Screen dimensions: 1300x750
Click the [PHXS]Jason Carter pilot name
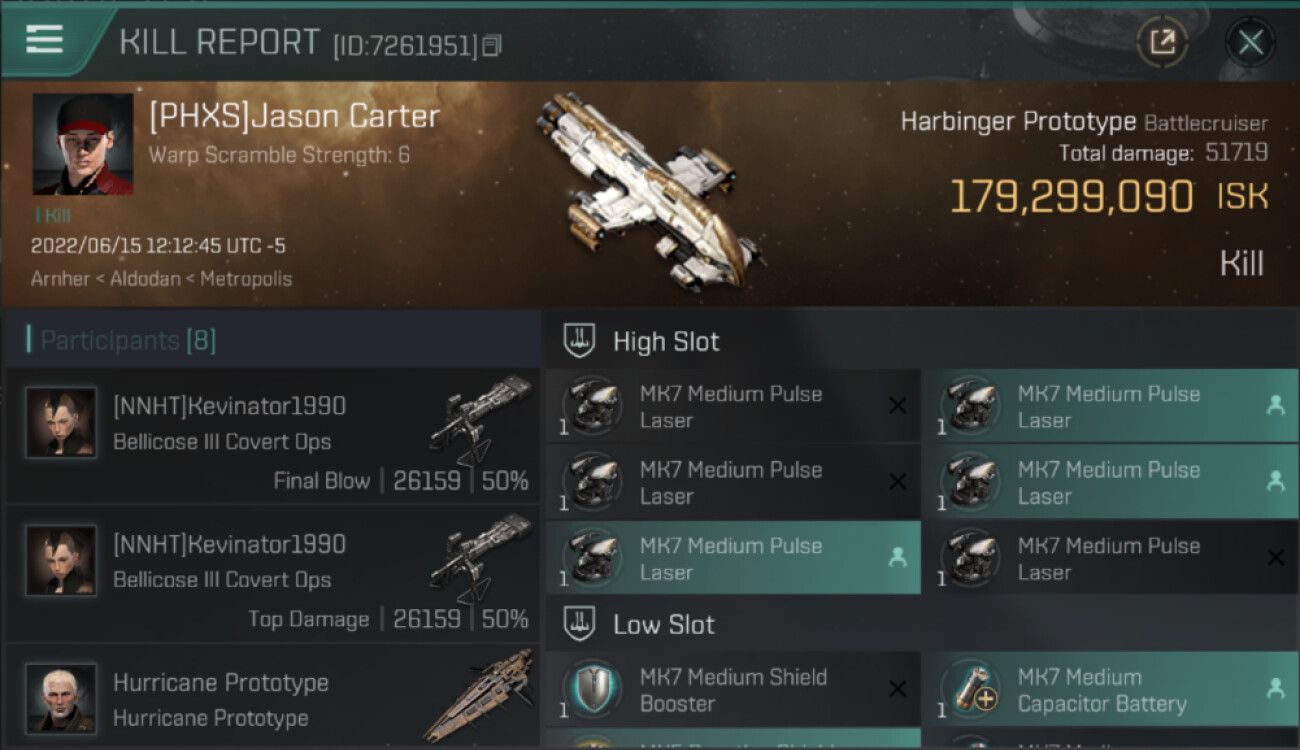[294, 116]
